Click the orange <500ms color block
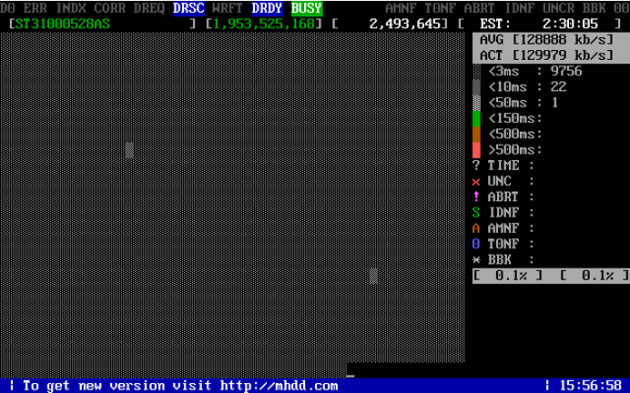The height and width of the screenshot is (393, 630). (x=476, y=134)
